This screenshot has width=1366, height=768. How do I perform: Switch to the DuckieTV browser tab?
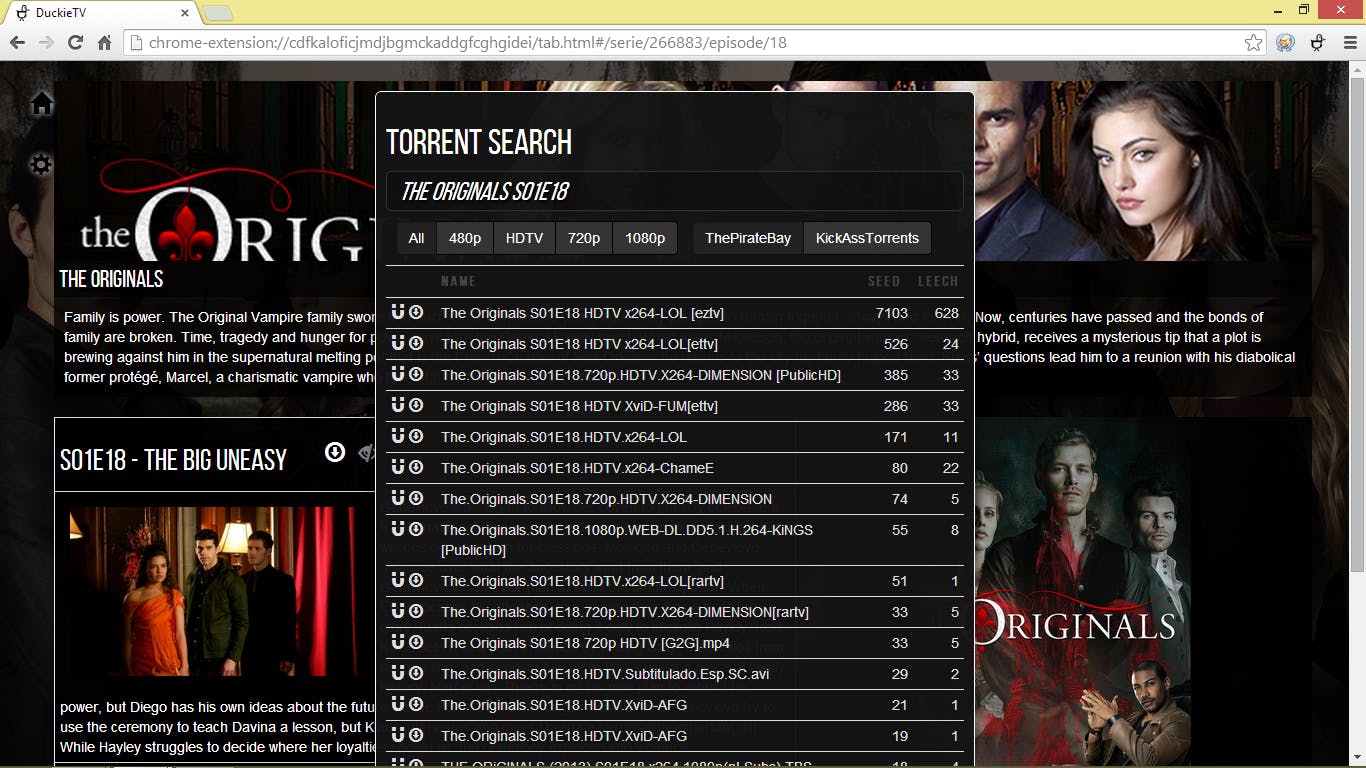pyautogui.click(x=100, y=13)
